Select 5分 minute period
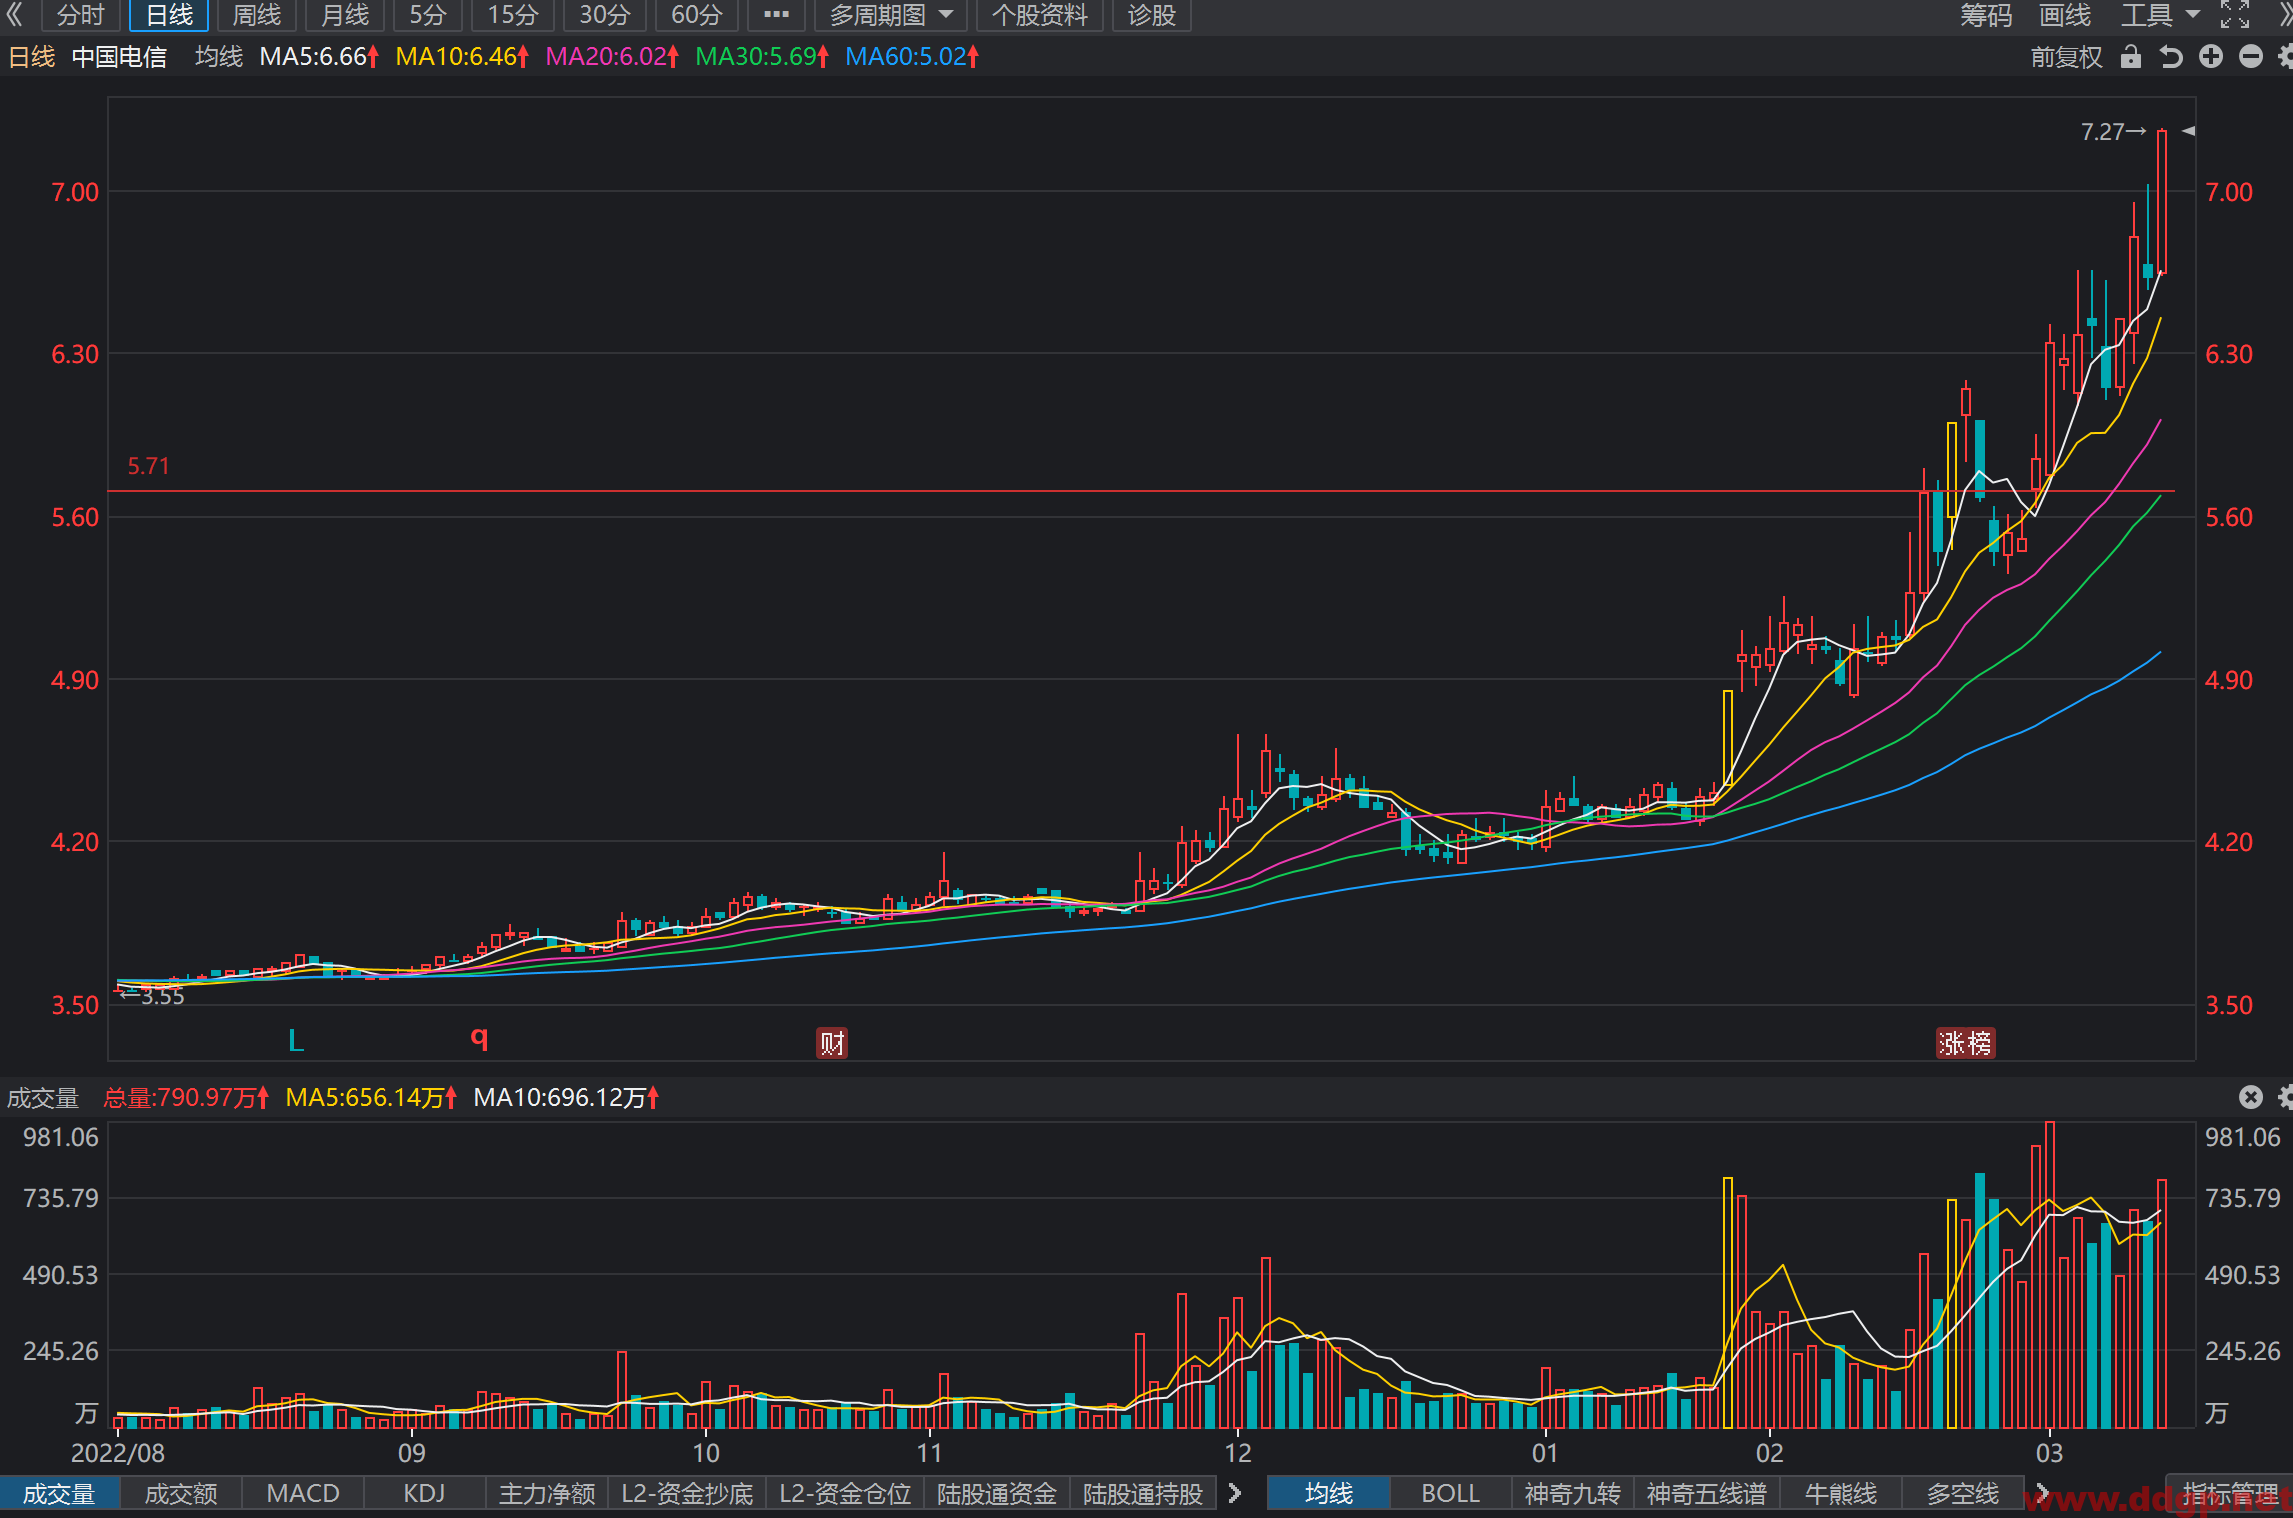This screenshot has height=1518, width=2293. point(427,15)
